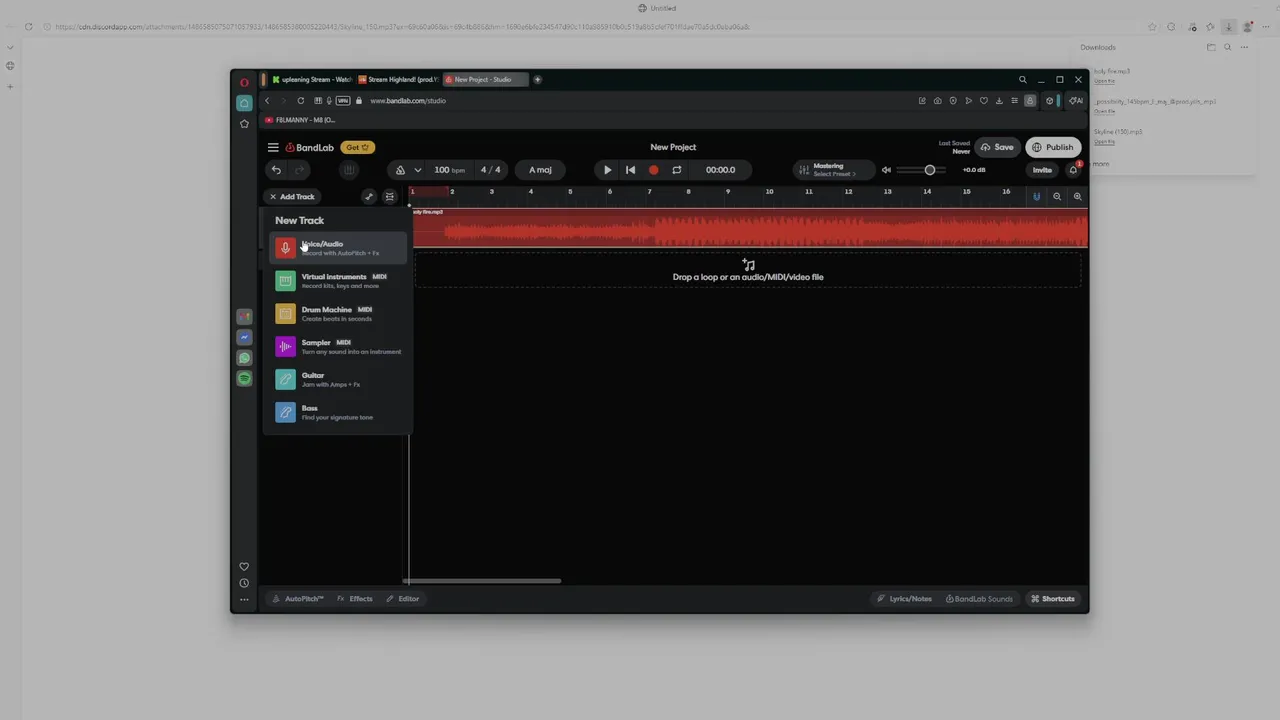The width and height of the screenshot is (1280, 720).
Task: Publish the project
Action: click(1053, 147)
